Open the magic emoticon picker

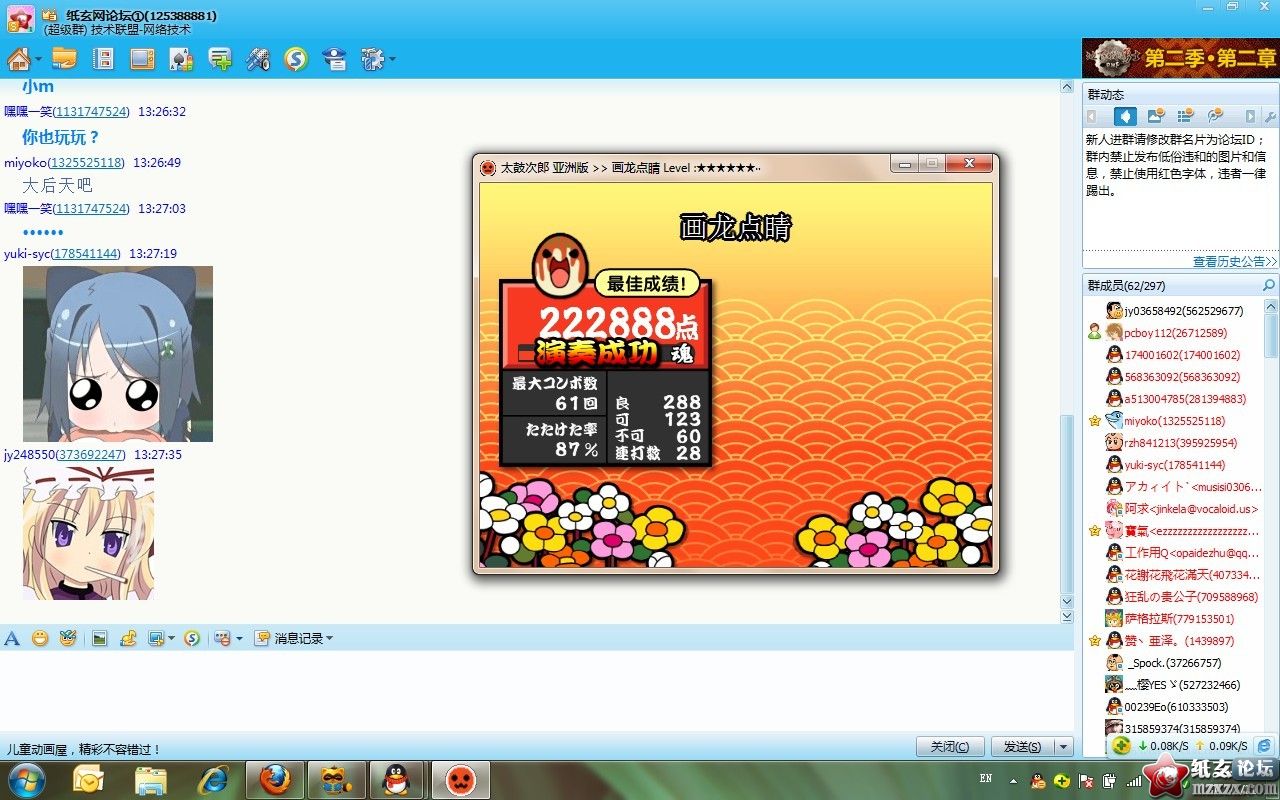pyautogui.click(x=67, y=638)
